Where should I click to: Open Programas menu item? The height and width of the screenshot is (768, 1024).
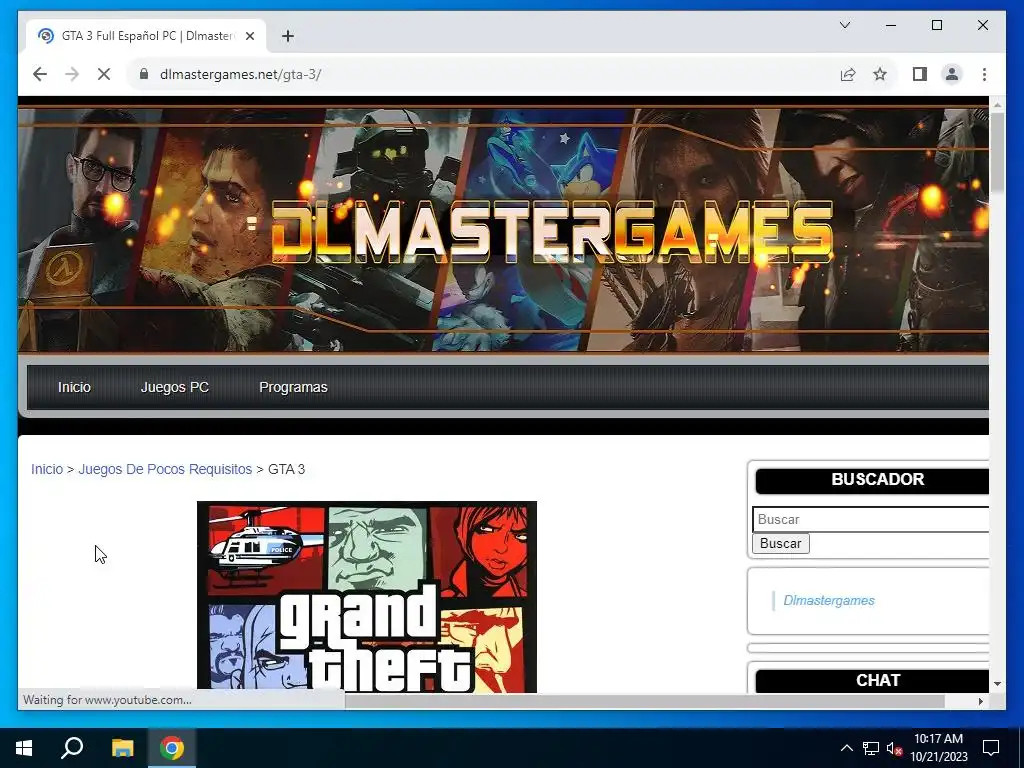[293, 387]
